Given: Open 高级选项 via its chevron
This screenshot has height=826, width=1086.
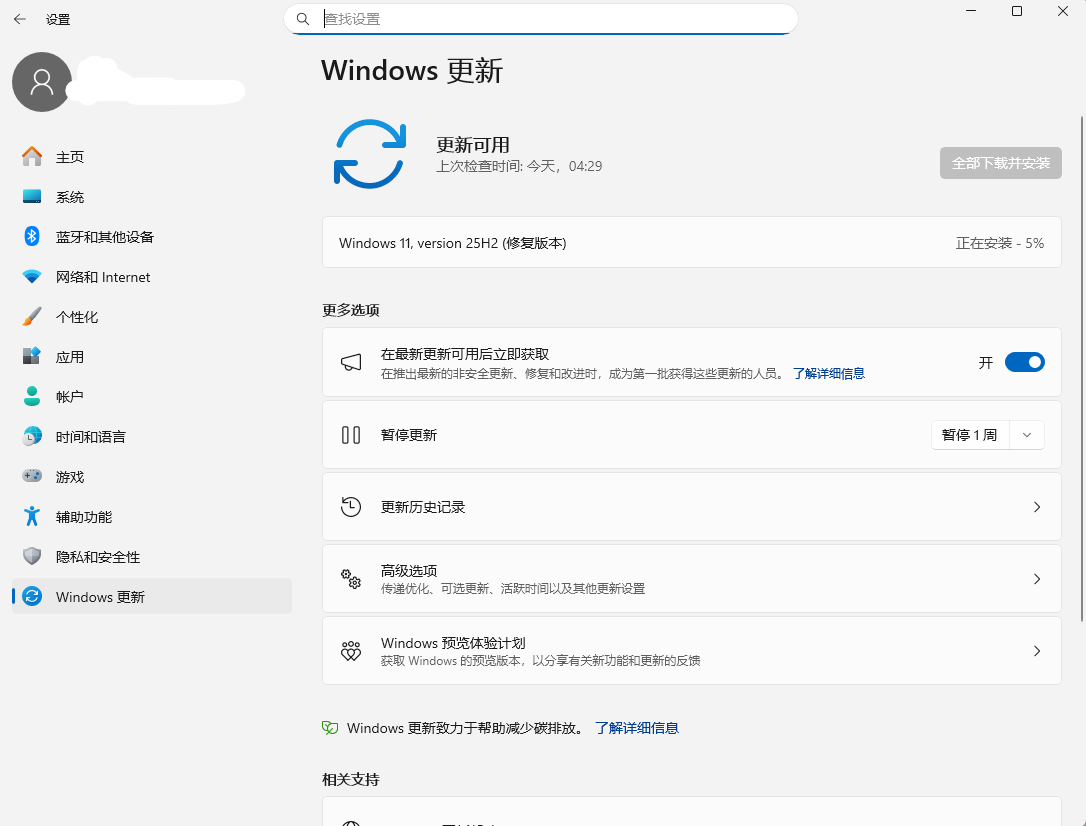Looking at the screenshot, I should pyautogui.click(x=1037, y=579).
